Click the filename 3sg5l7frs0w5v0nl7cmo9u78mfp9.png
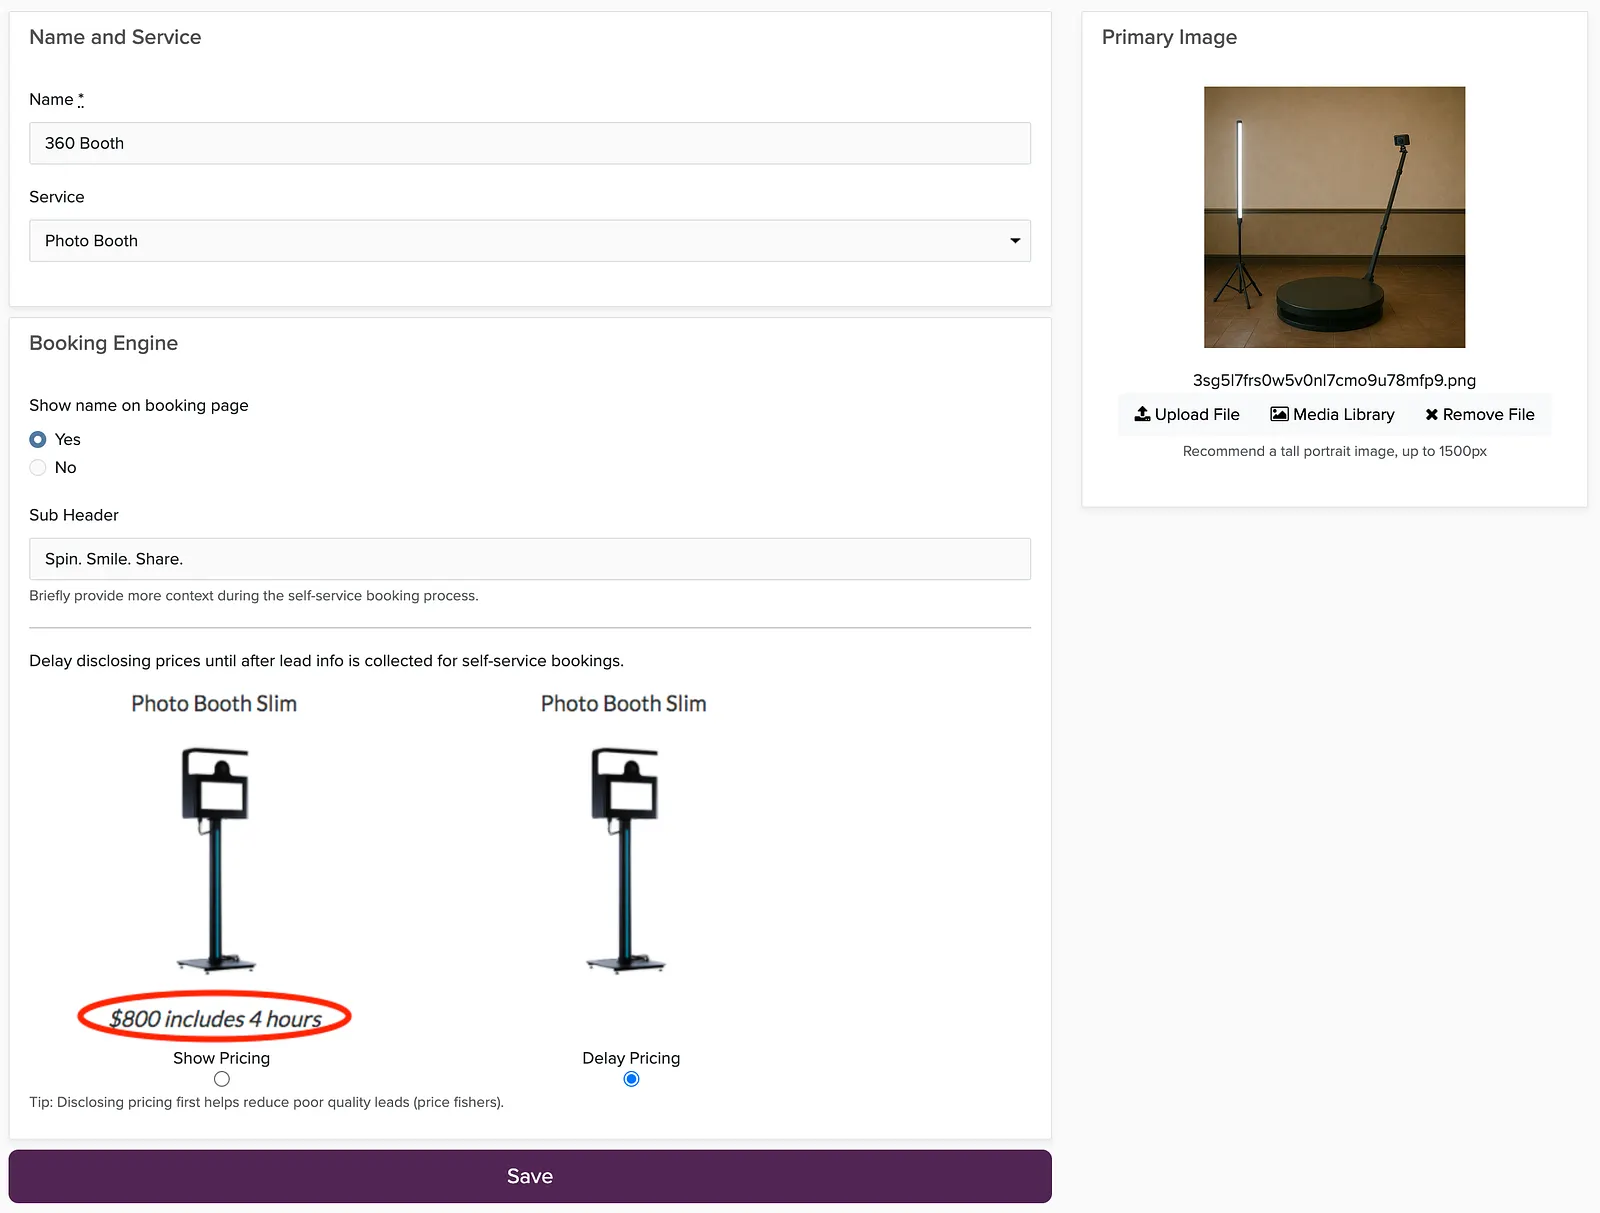Viewport: 1600px width, 1213px height. [1334, 380]
